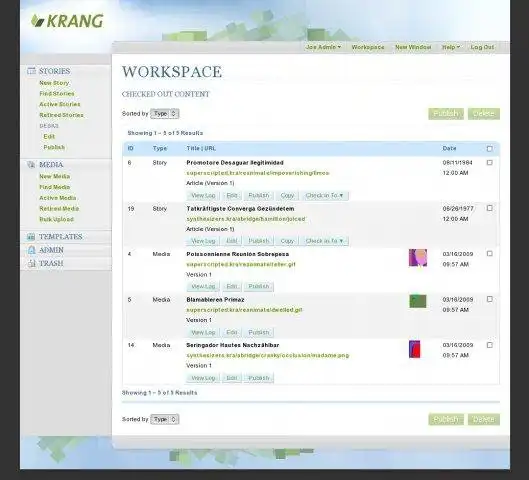Select checkbox for media ID 14
Image resolution: width=529 pixels, height=480 pixels.
point(490,345)
